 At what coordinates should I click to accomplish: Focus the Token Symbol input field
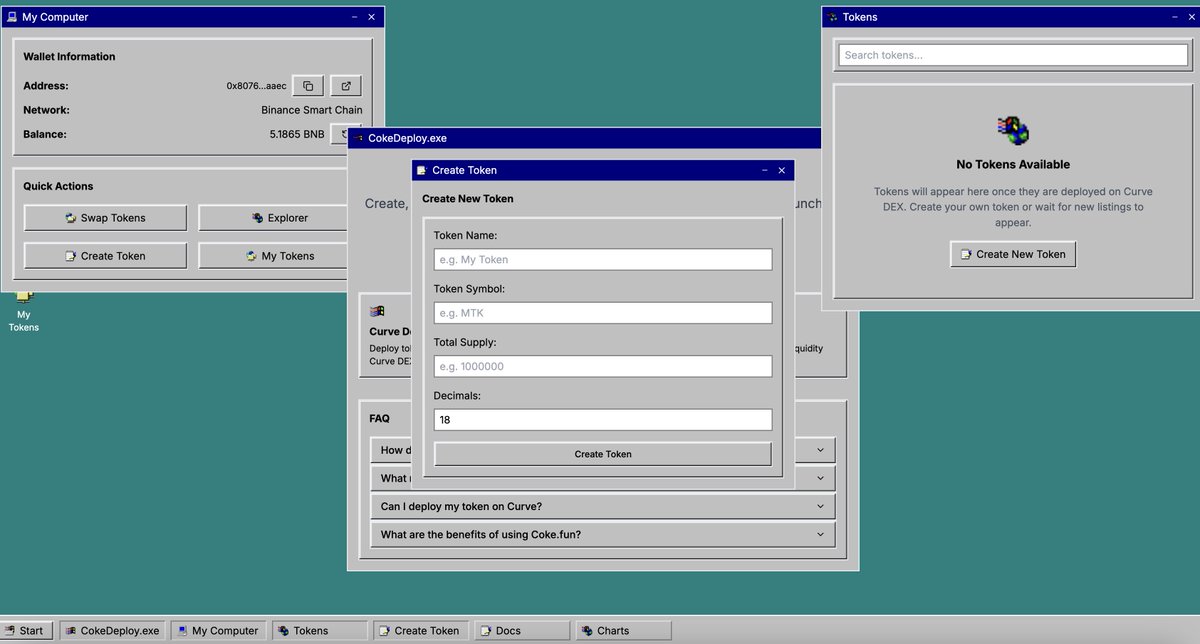point(603,313)
